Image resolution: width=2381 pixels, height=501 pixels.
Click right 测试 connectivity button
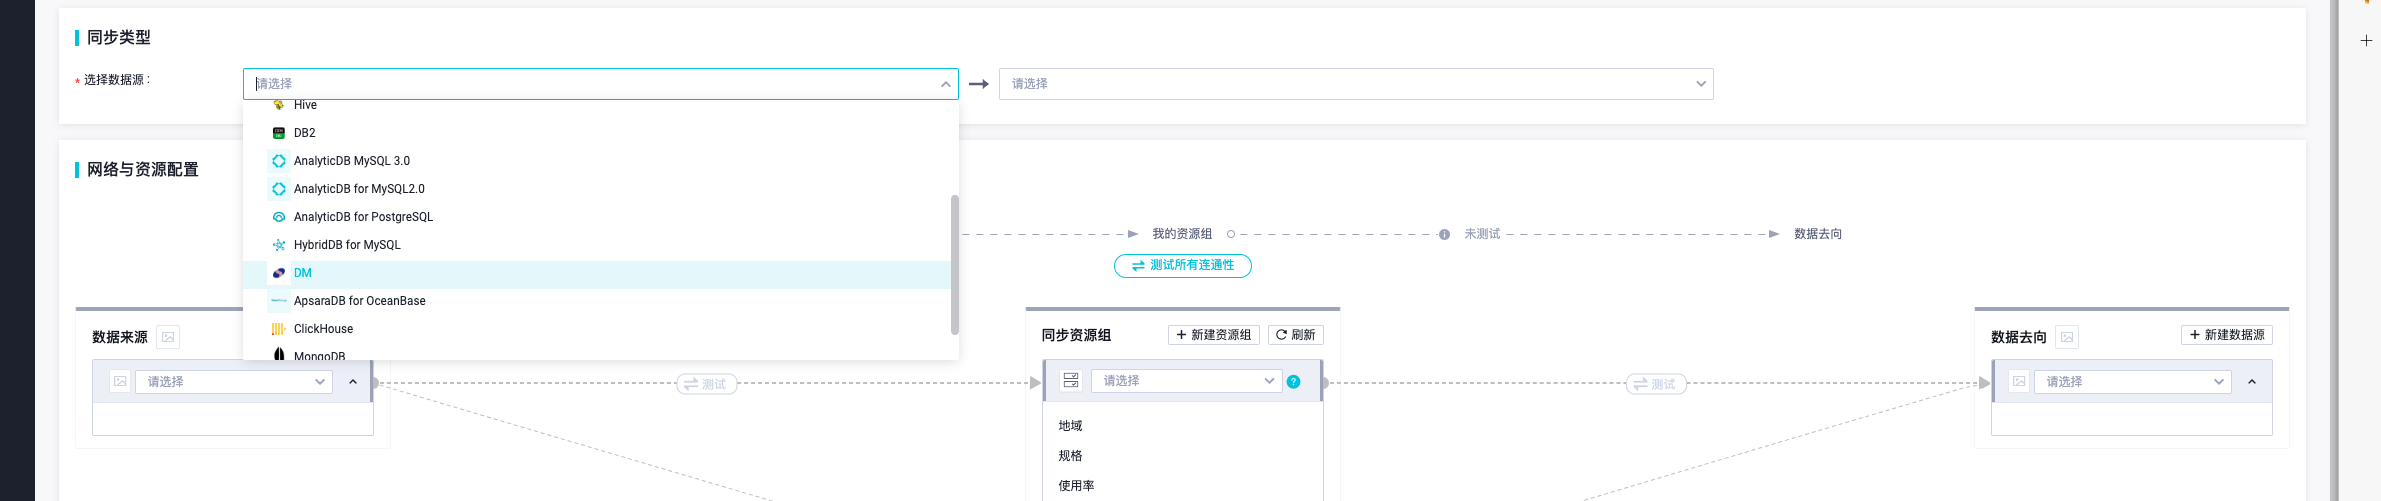point(1656,384)
